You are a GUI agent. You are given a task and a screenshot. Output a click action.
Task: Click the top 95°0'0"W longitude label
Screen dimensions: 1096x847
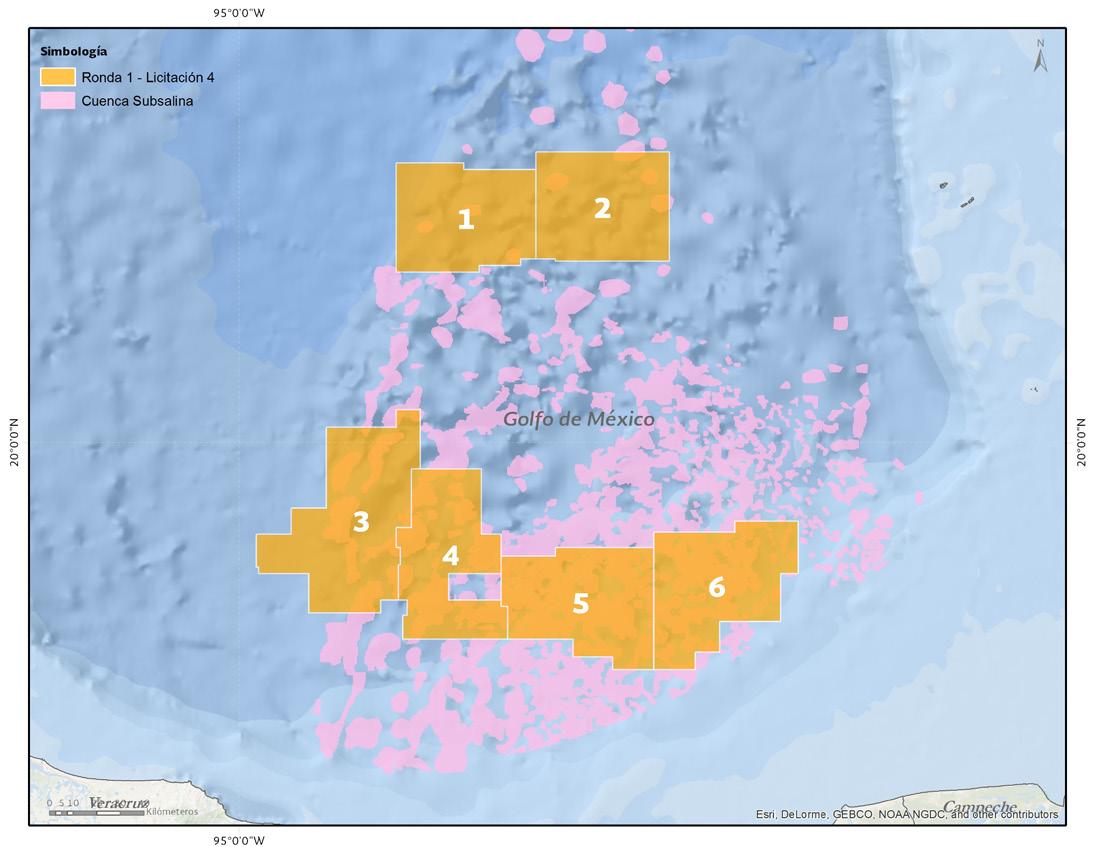point(239,13)
